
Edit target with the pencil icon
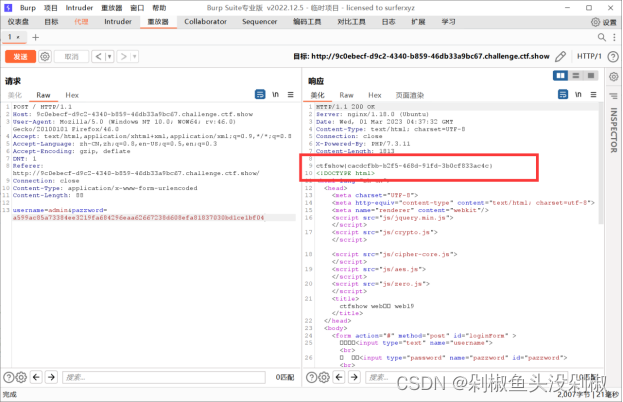(560, 56)
